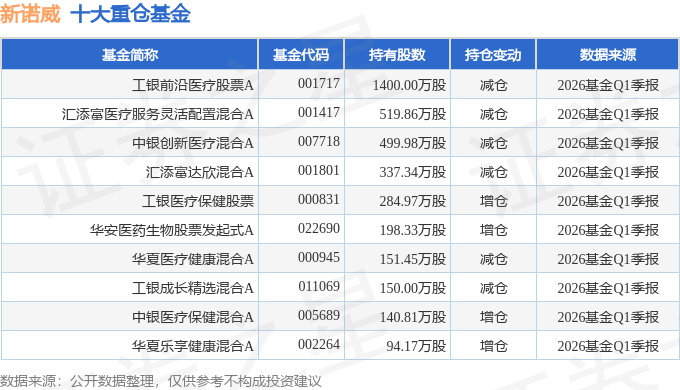Select fund name 工银医疗保健股票
The height and width of the screenshot is (390, 680).
tap(198, 201)
